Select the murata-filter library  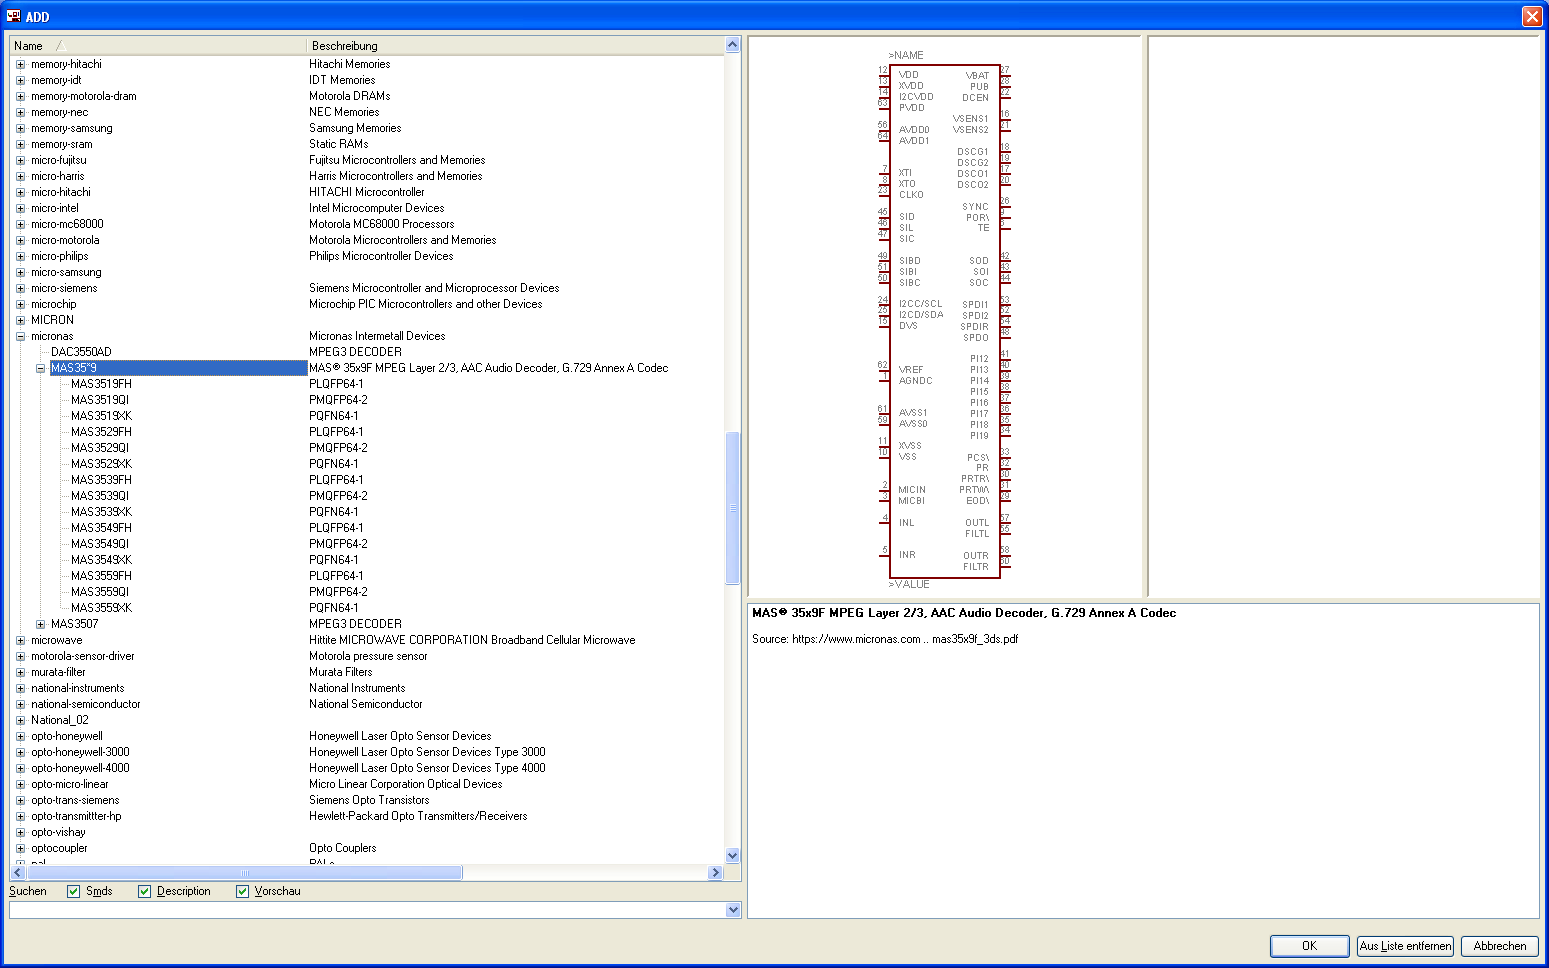58,672
